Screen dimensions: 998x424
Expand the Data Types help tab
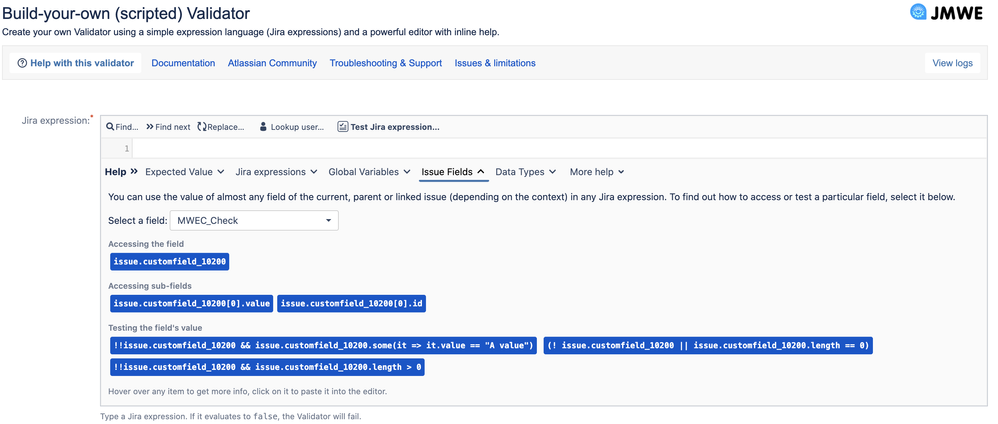526,172
